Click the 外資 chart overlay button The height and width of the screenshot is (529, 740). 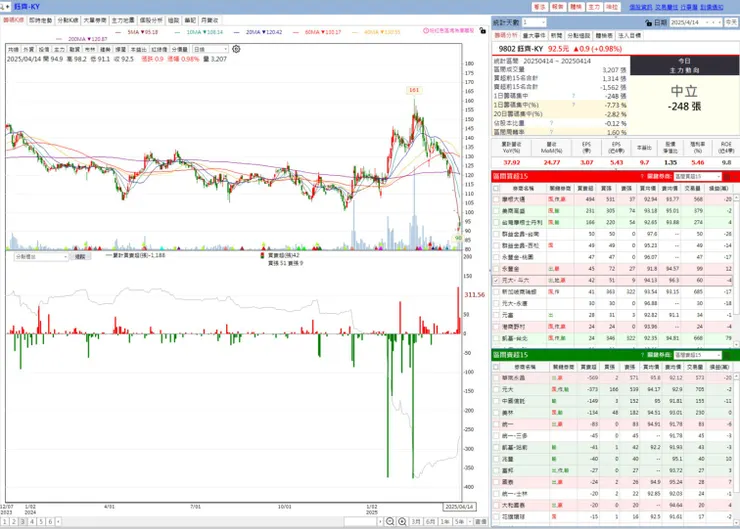pyautogui.click(x=29, y=49)
